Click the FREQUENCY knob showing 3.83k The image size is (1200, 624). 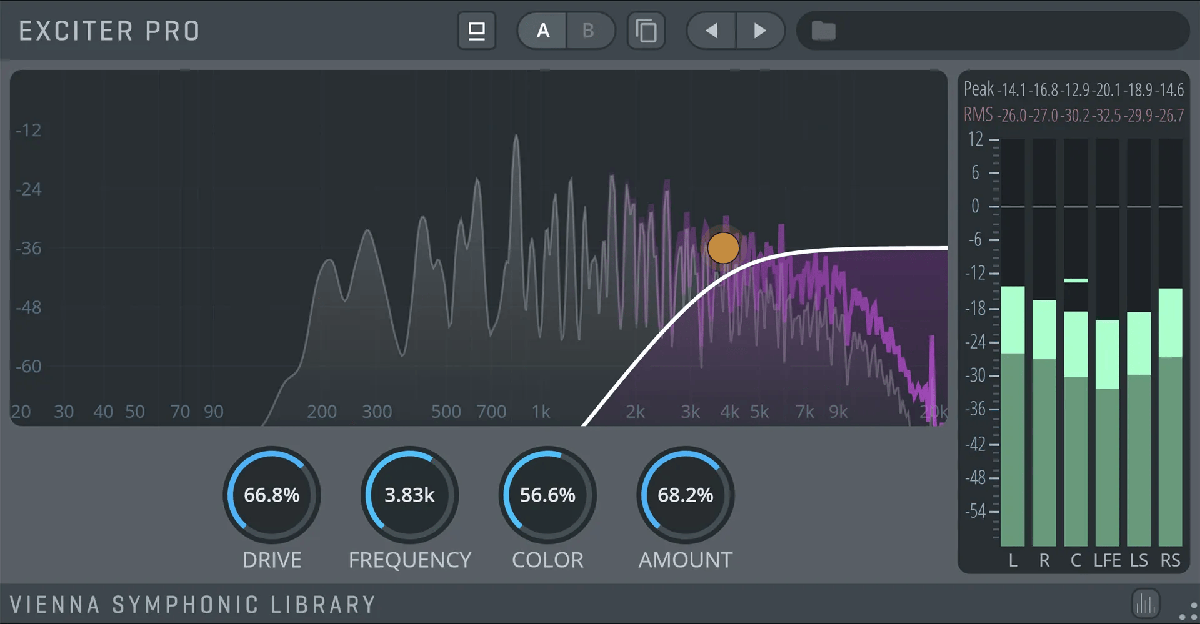[x=410, y=495]
